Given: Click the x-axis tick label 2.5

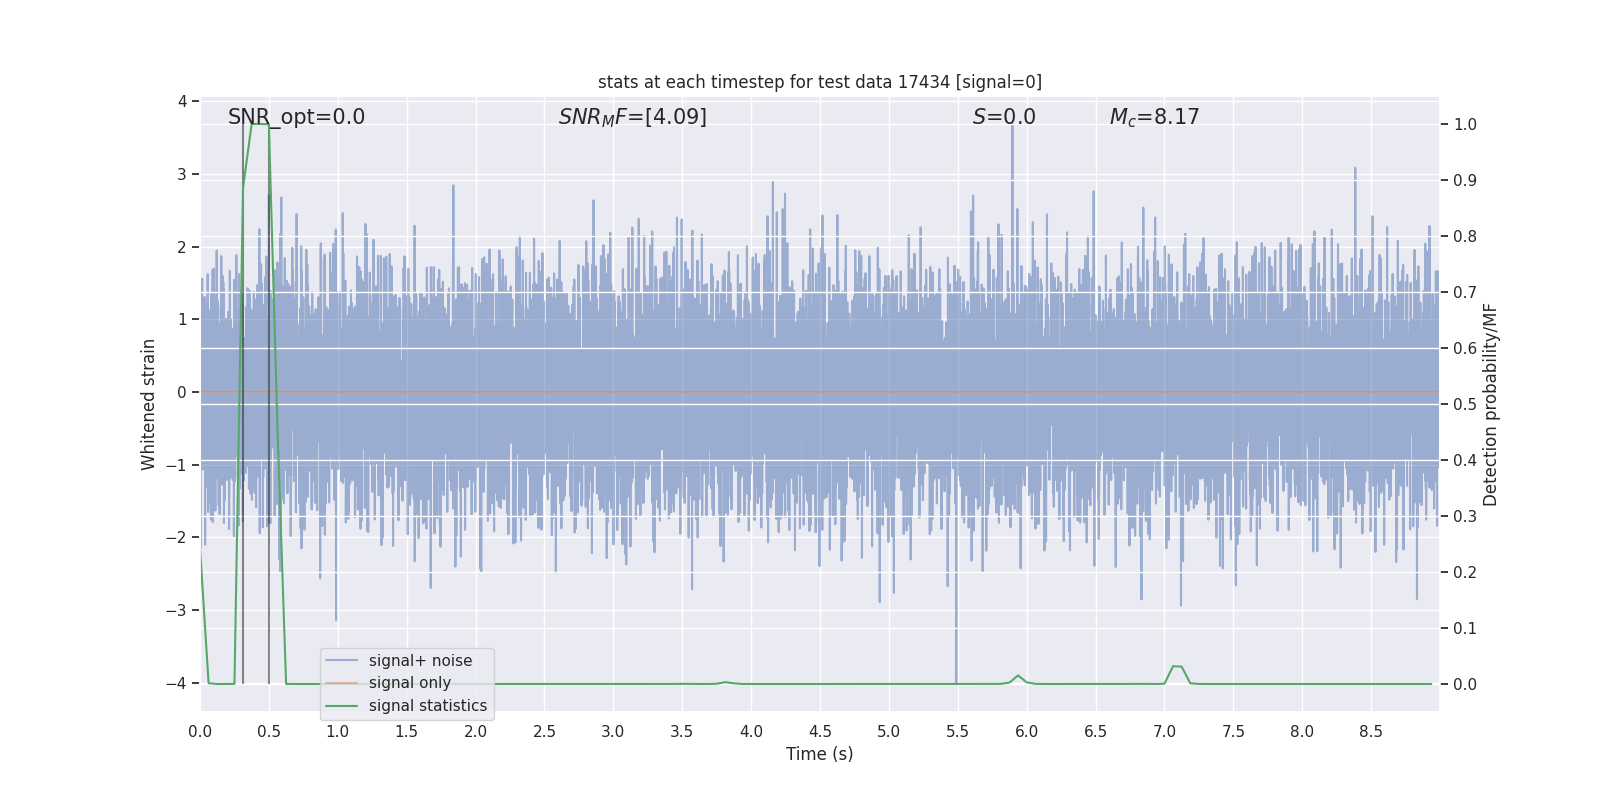Looking at the screenshot, I should 544,732.
